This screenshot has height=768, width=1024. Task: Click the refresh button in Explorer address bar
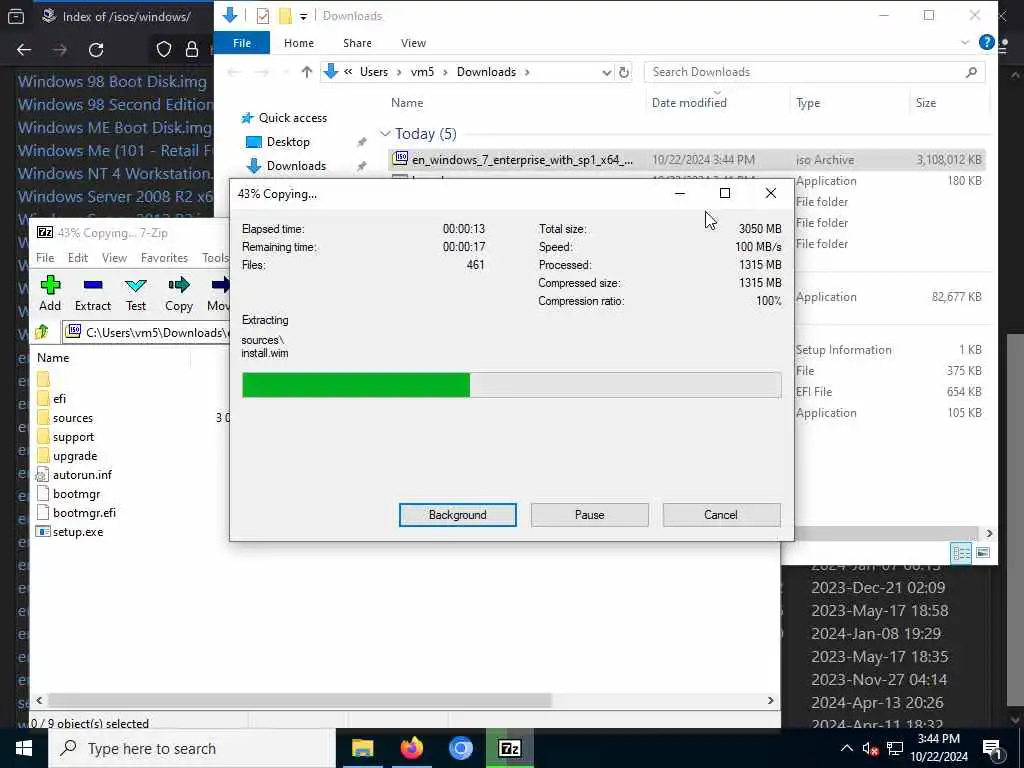coord(624,72)
